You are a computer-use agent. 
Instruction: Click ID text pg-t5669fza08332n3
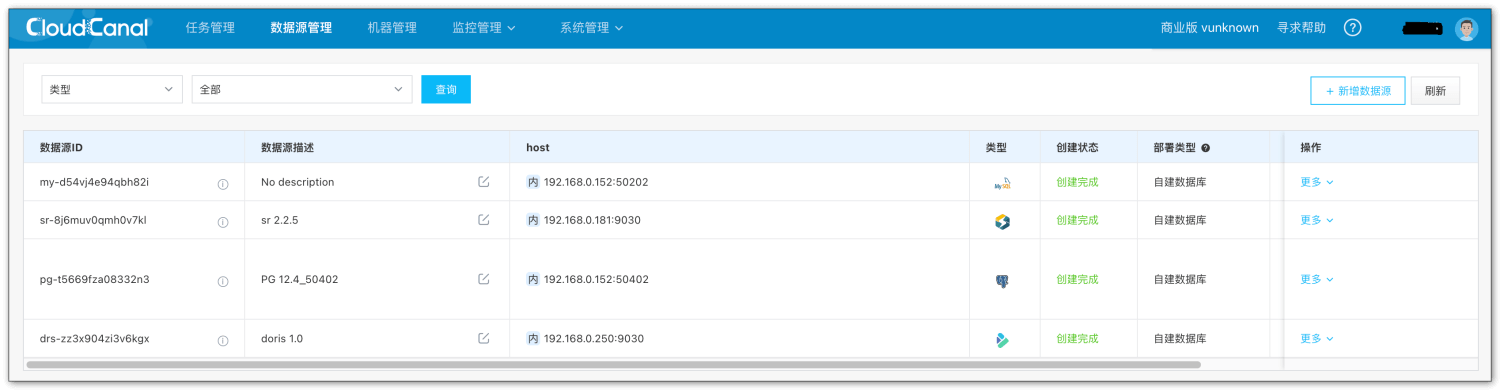click(94, 279)
